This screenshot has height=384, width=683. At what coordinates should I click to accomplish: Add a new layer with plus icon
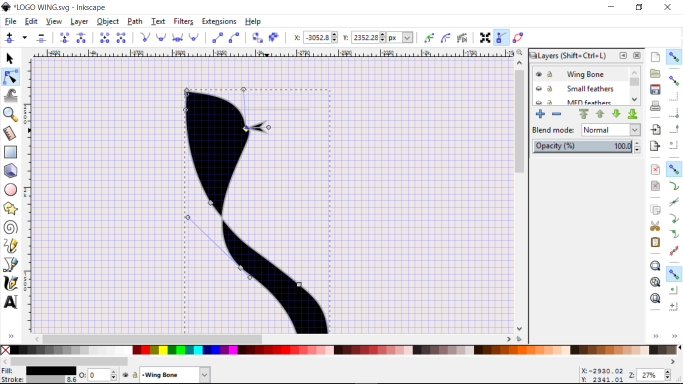point(541,114)
